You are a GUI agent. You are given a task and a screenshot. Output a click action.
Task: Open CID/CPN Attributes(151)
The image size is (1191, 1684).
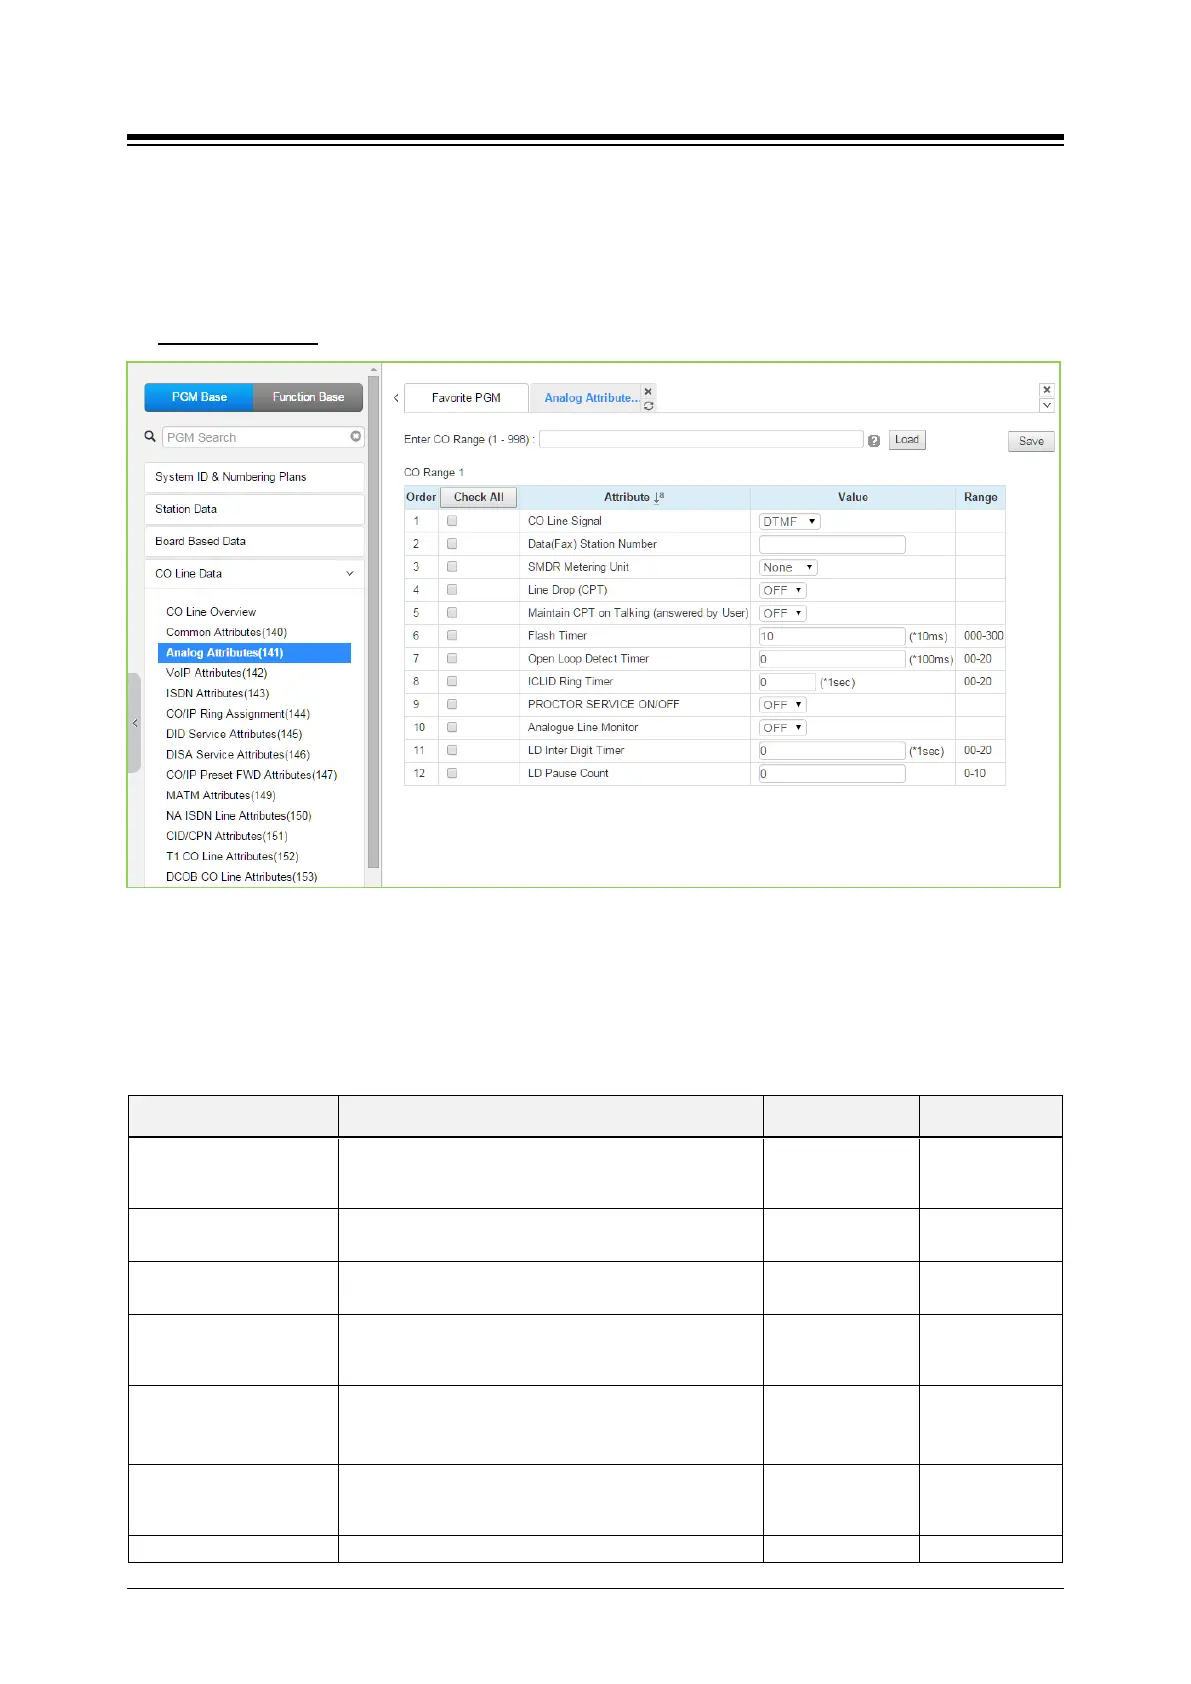coord(226,836)
